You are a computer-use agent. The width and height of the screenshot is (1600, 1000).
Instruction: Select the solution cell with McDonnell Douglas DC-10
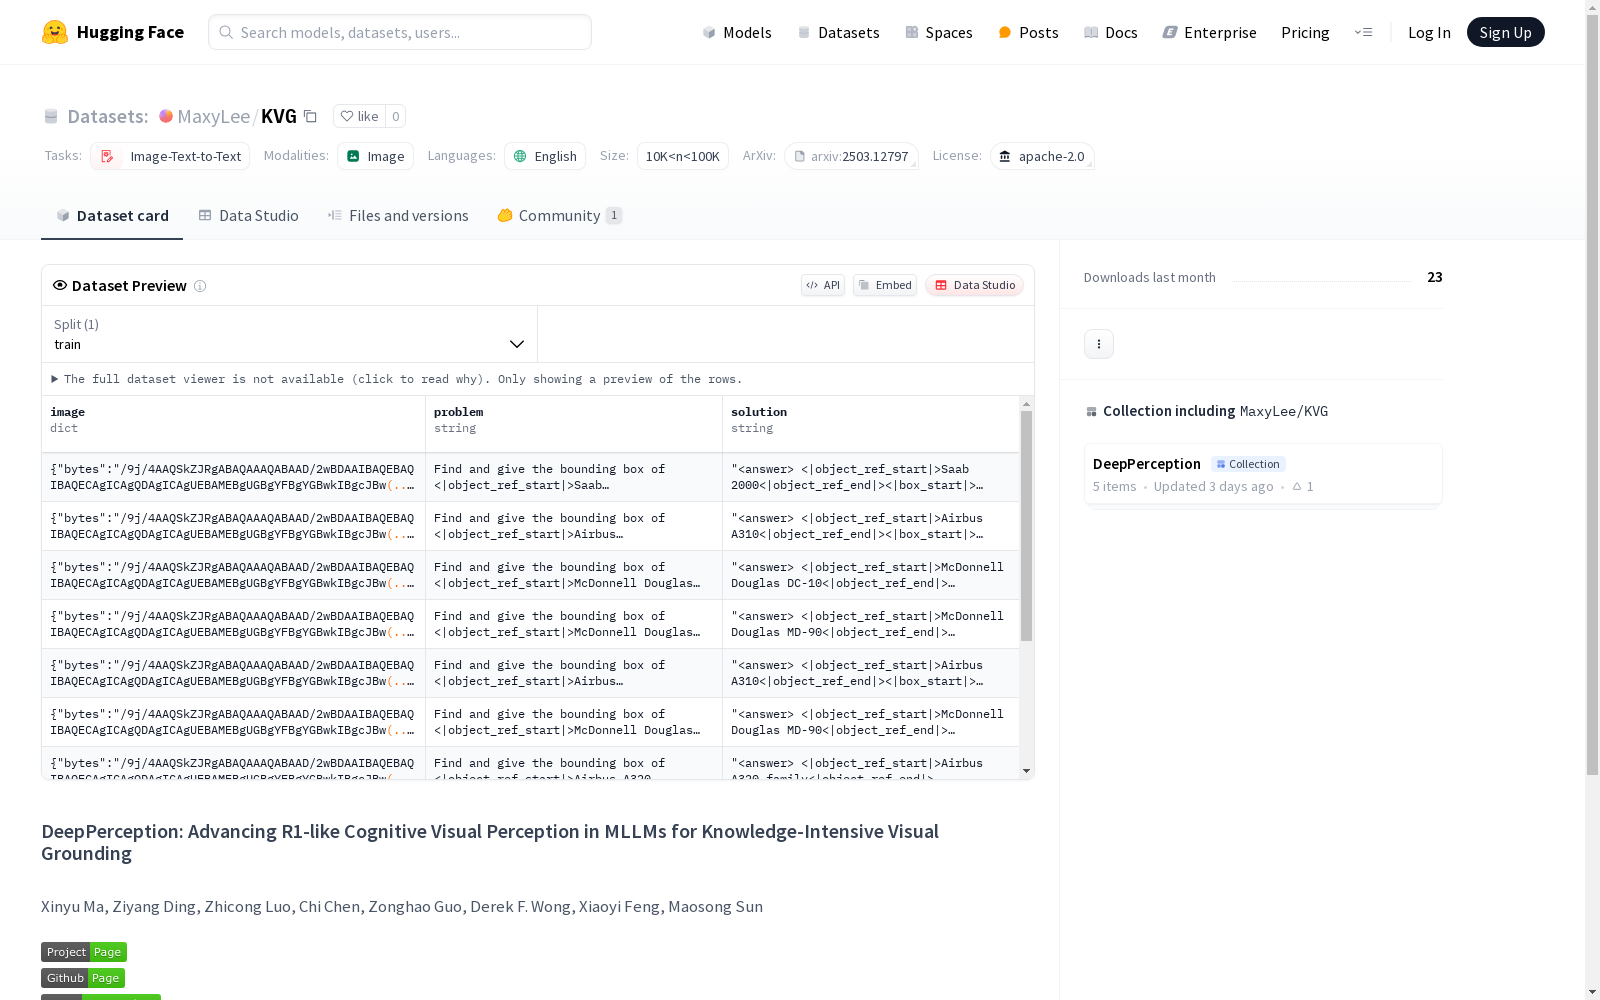click(x=871, y=575)
